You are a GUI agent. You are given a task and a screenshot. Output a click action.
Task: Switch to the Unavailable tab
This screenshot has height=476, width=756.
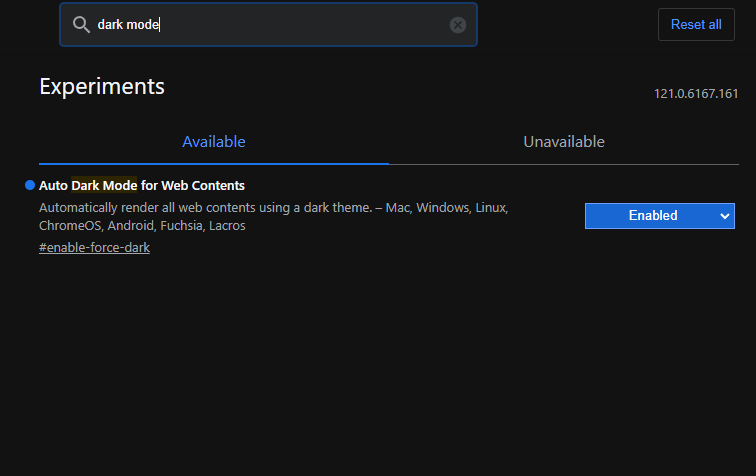pos(564,142)
